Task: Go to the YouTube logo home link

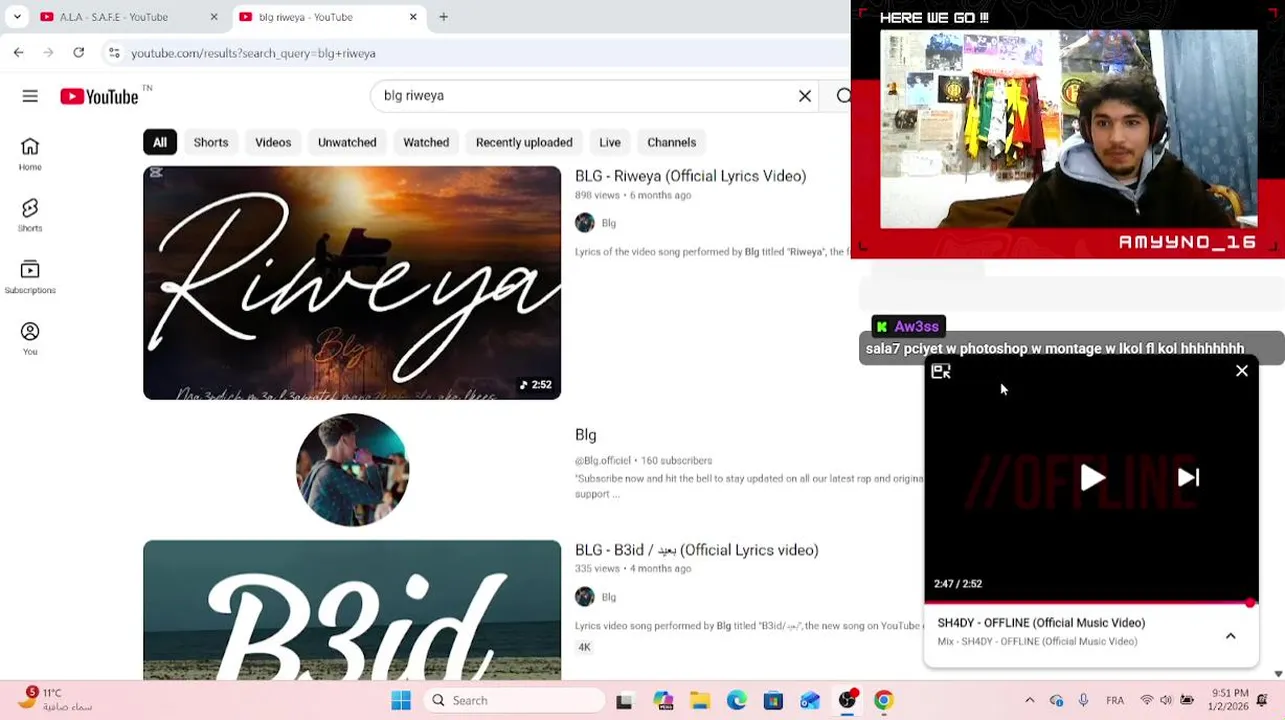Action: (x=99, y=96)
